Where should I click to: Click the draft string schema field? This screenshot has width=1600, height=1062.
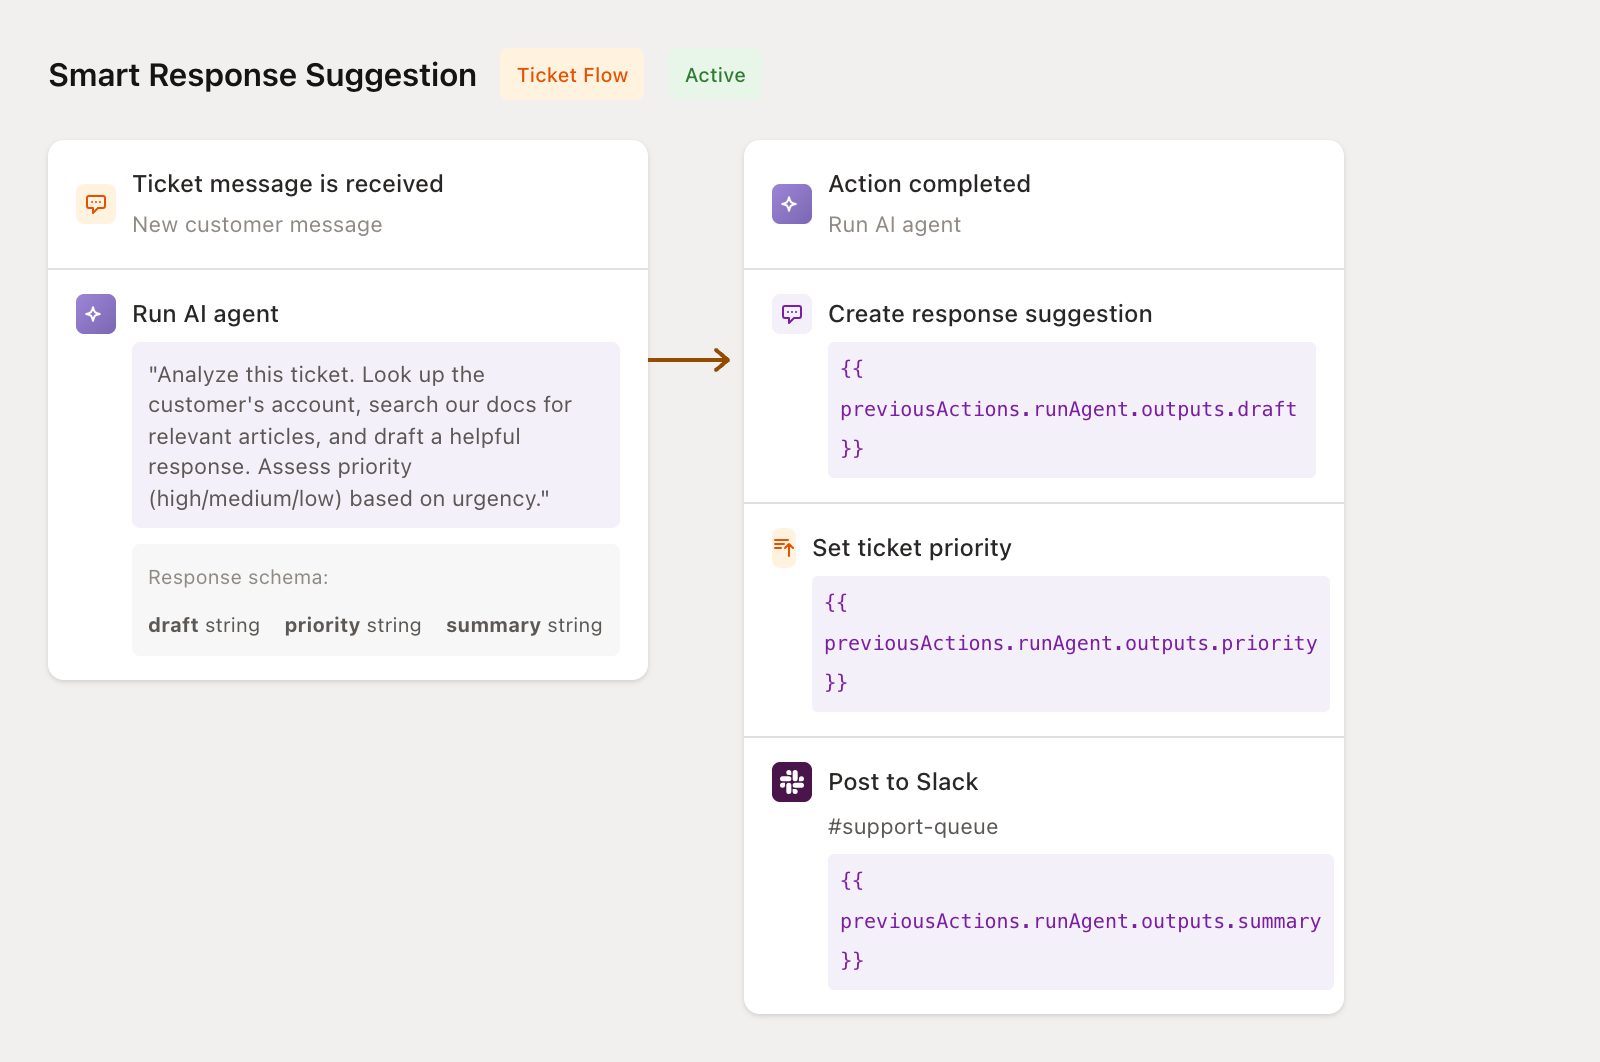click(203, 625)
